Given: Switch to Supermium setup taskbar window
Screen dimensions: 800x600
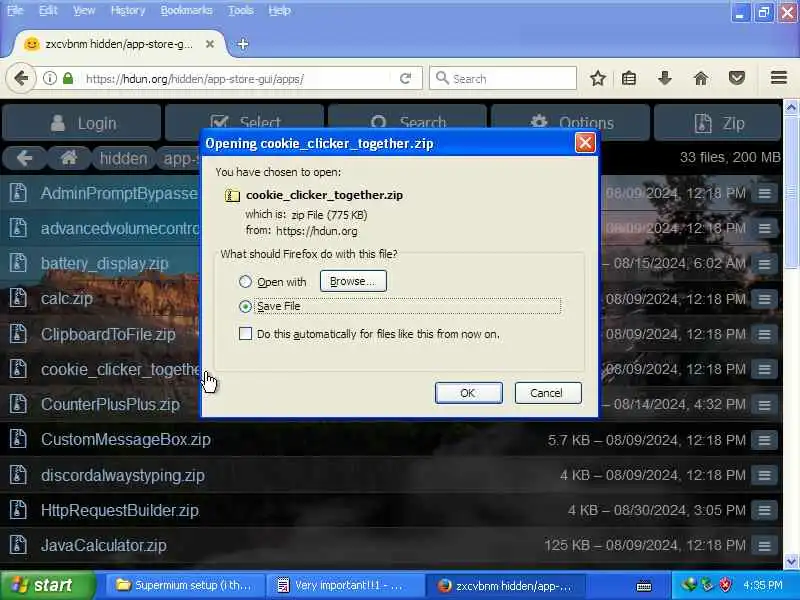Looking at the screenshot, I should [x=185, y=585].
